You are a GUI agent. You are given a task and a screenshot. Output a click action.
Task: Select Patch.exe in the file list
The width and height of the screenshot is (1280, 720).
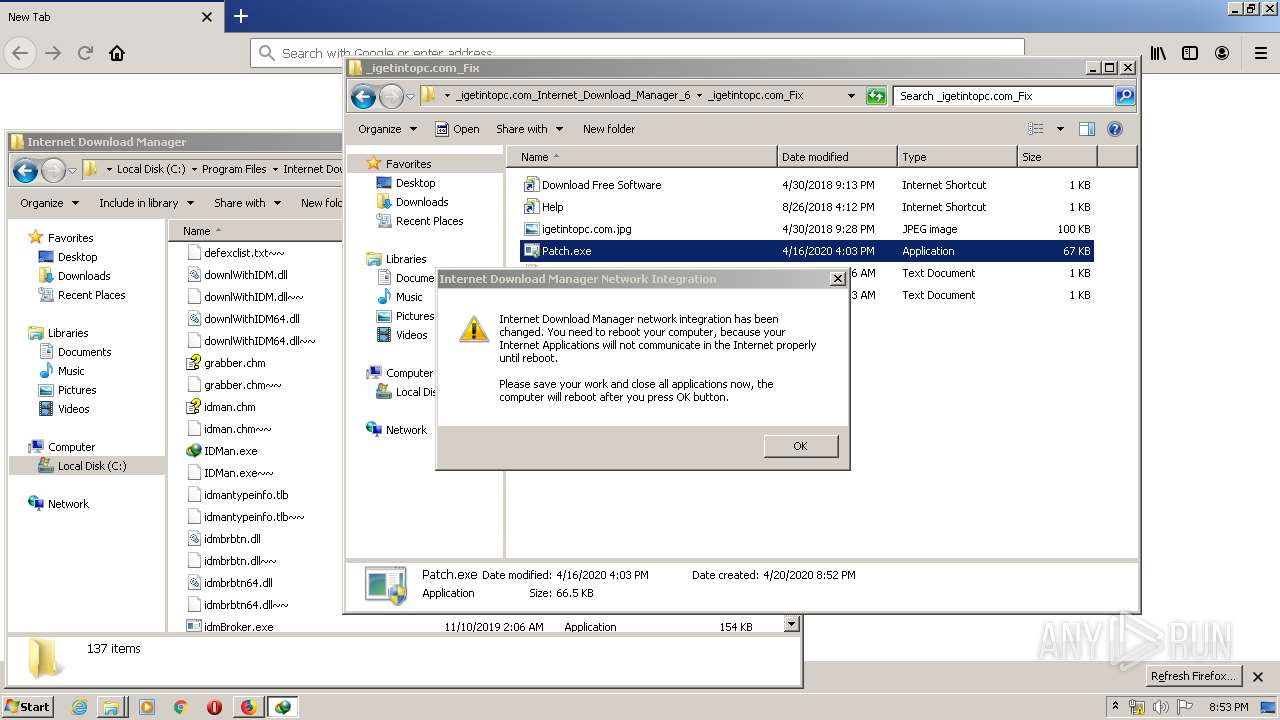click(807, 251)
